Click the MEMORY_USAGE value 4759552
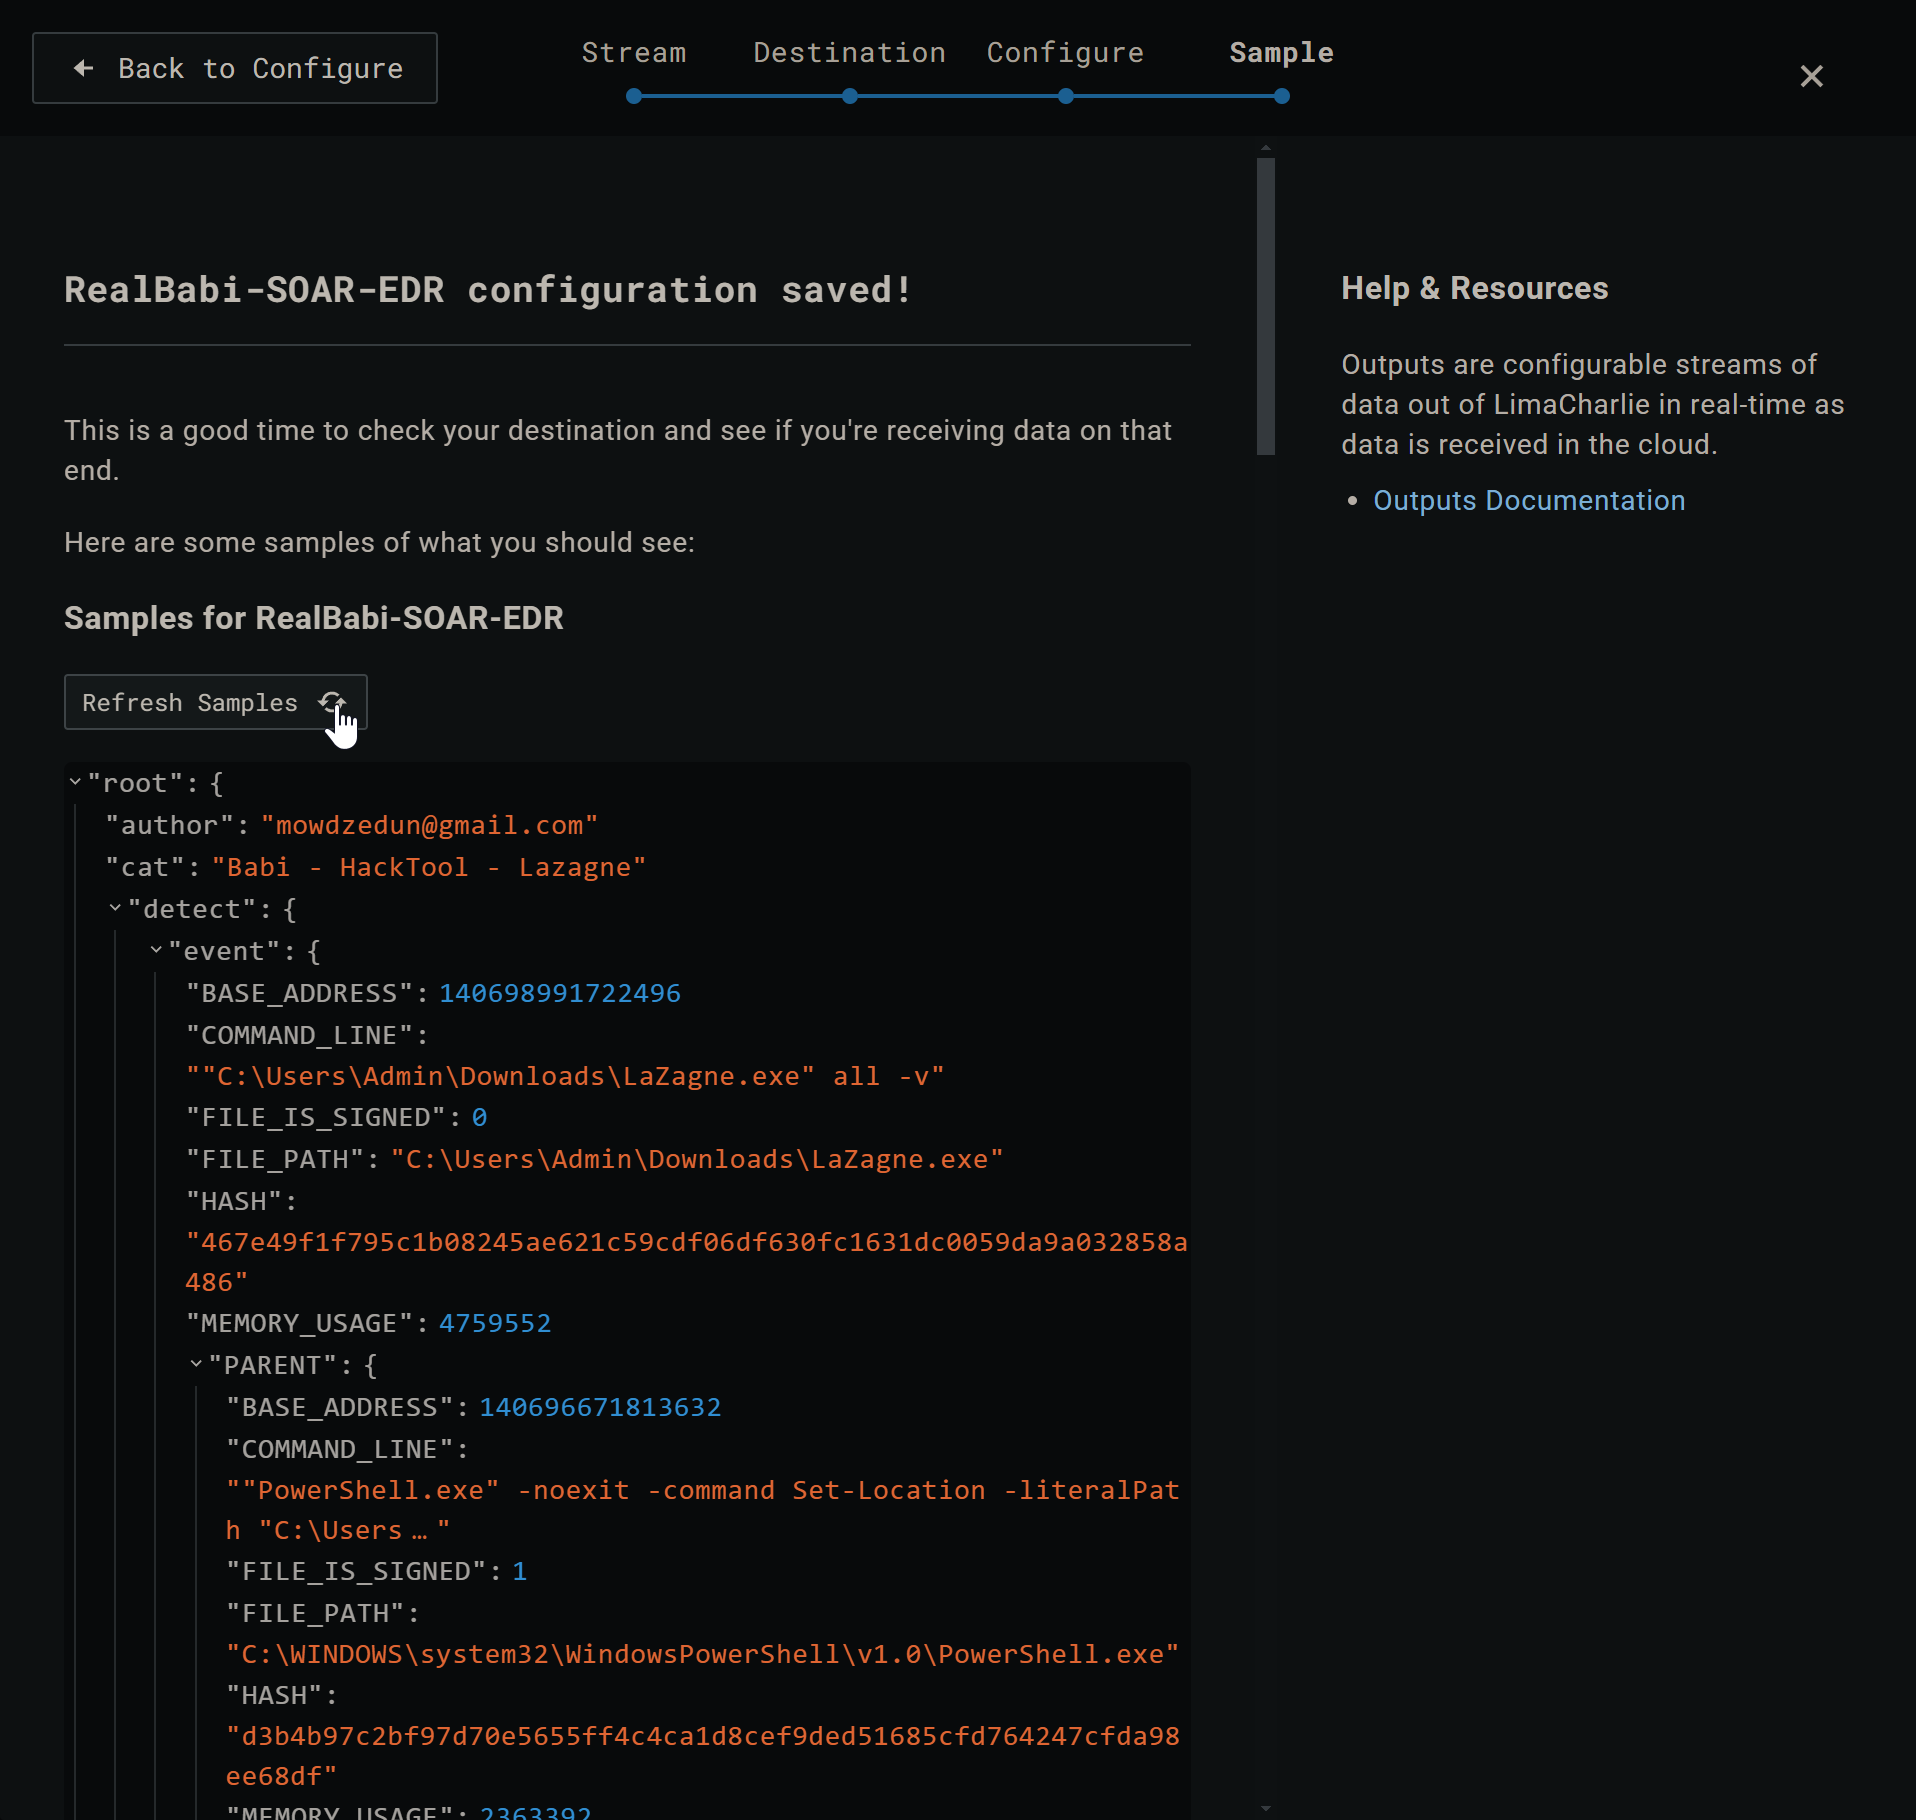Viewport: 1916px width, 1820px height. click(495, 1323)
